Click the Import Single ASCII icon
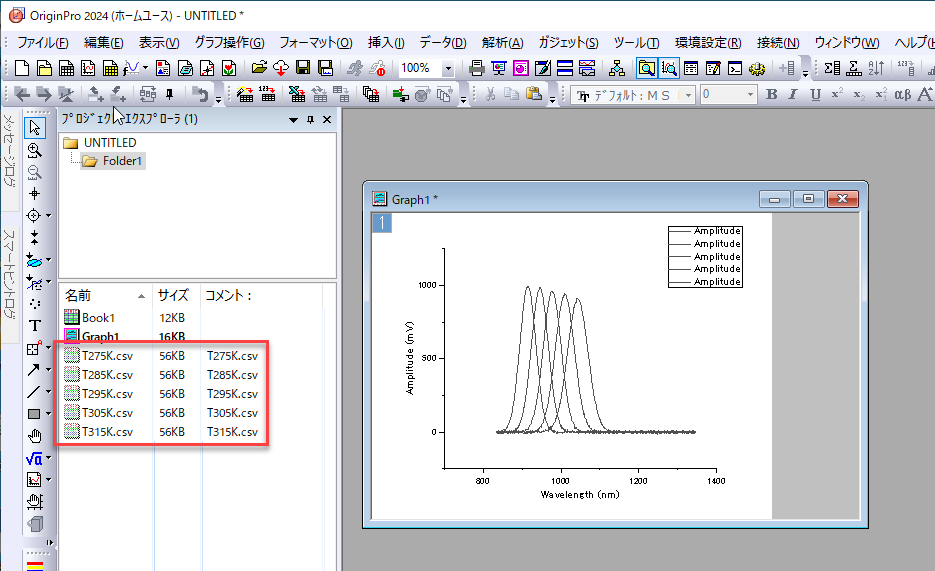The image size is (935, 571). (268, 94)
